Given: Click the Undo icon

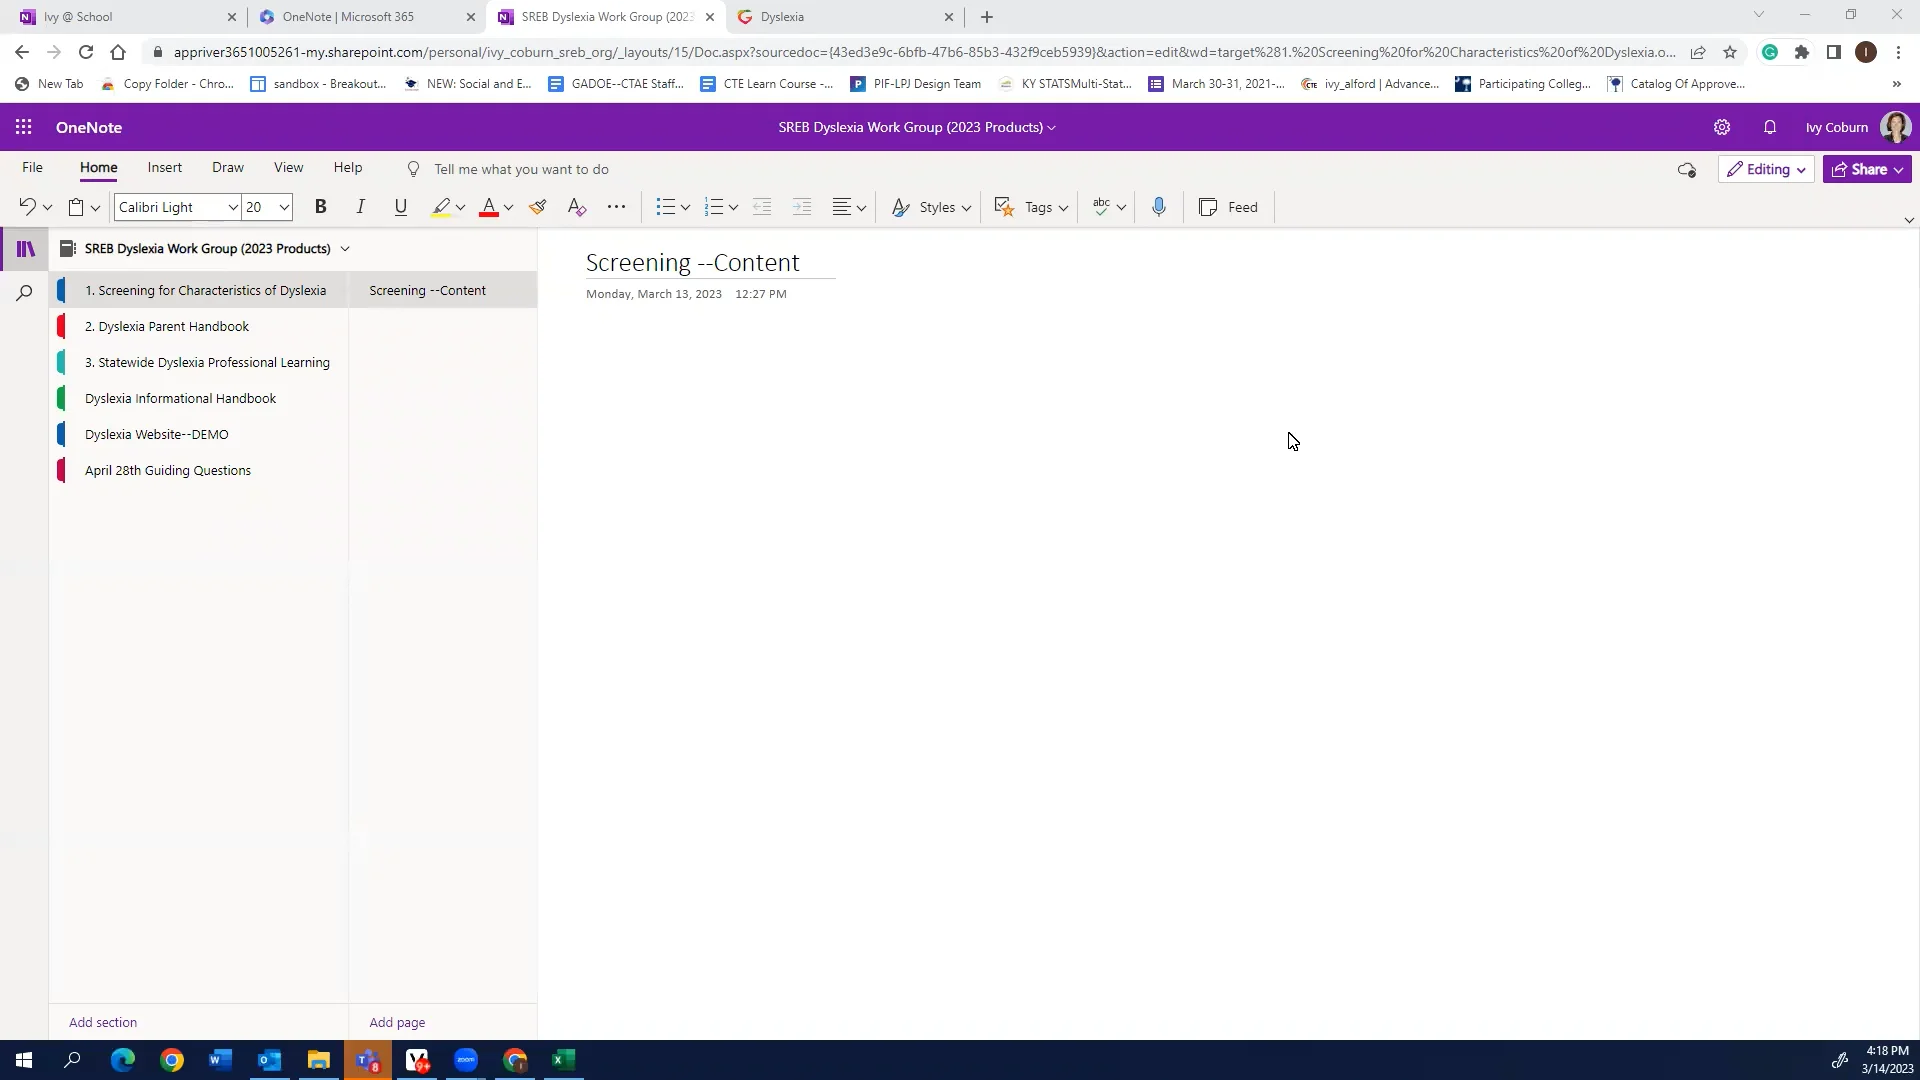Looking at the screenshot, I should (x=27, y=207).
